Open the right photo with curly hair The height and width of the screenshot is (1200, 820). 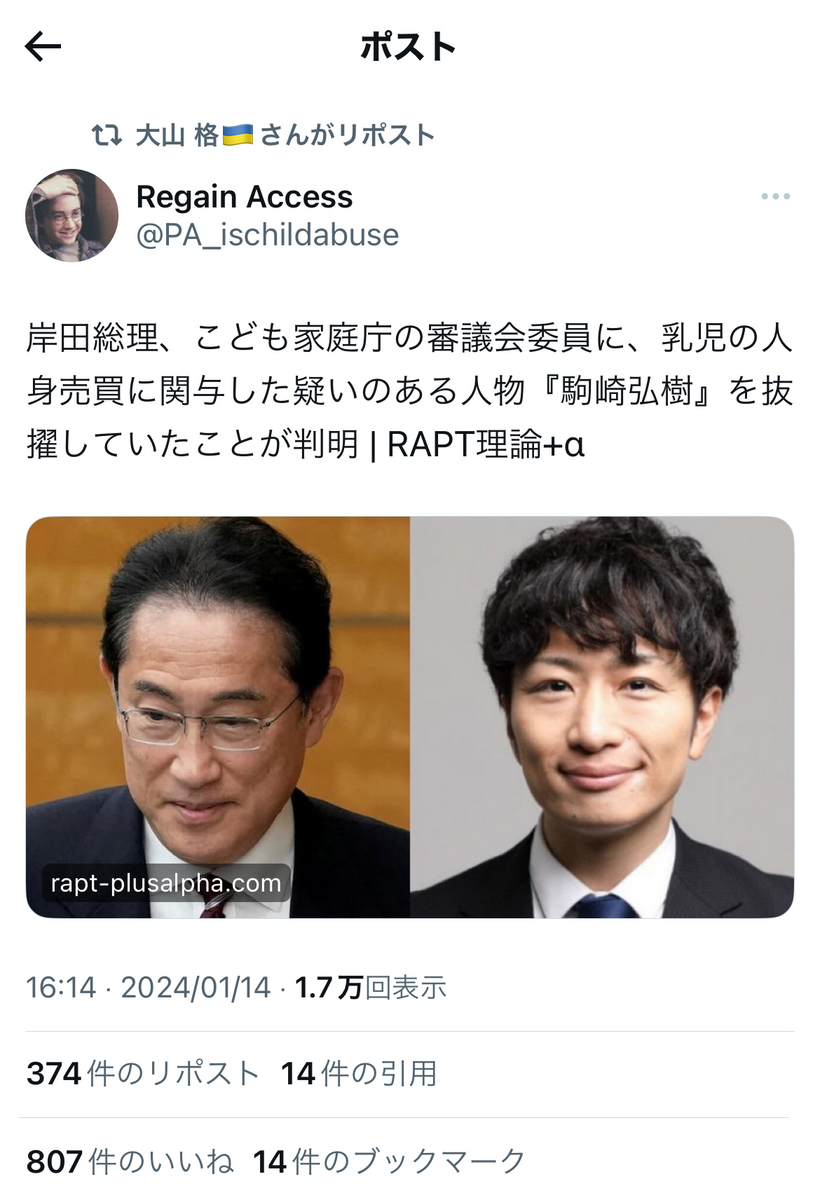[602, 717]
